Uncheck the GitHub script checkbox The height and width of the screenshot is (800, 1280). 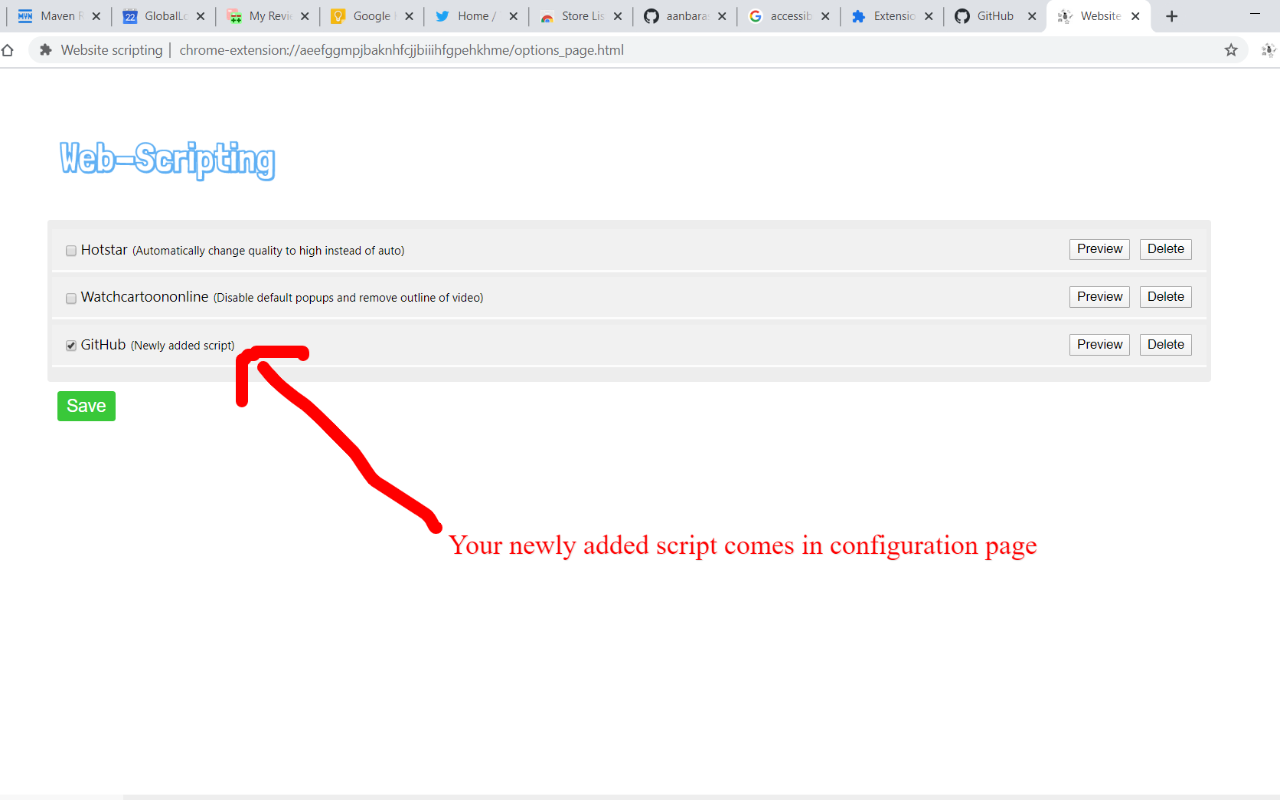point(70,344)
